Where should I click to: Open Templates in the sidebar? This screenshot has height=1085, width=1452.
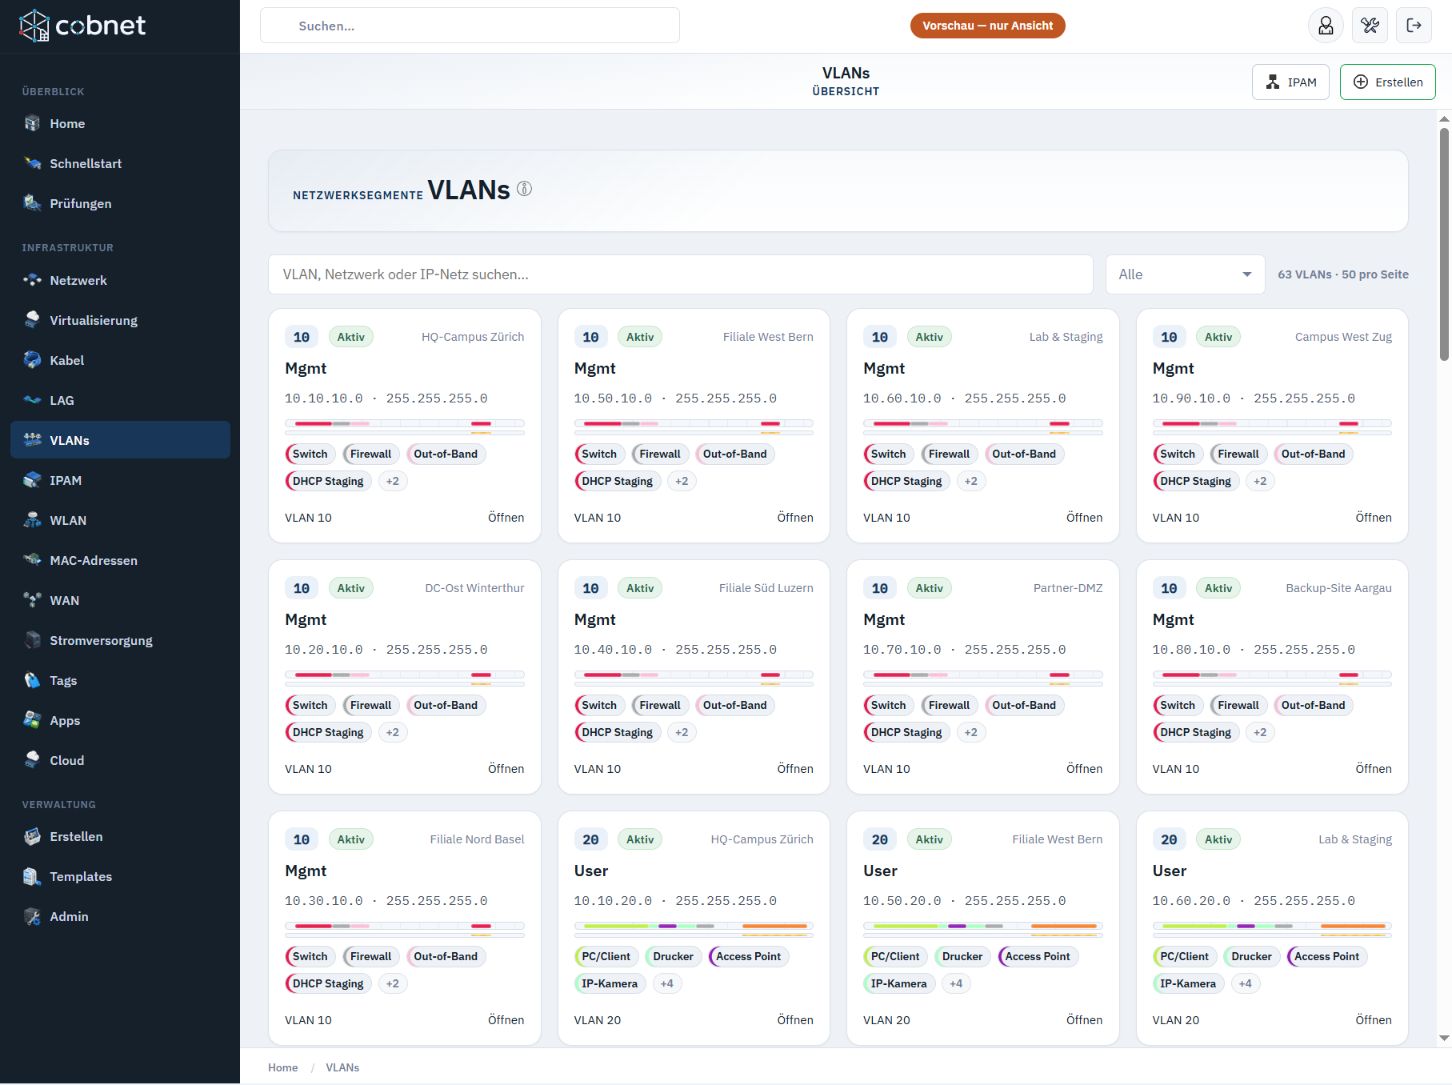point(120,877)
